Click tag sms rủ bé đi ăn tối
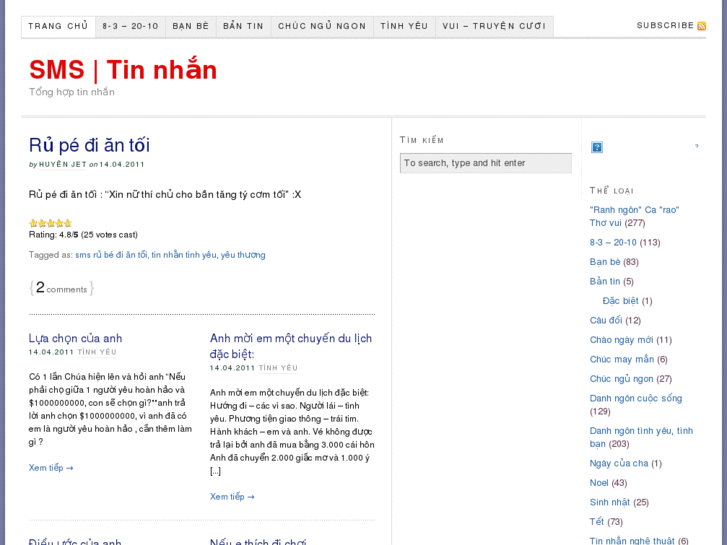This screenshot has height=545, width=727. [111, 255]
